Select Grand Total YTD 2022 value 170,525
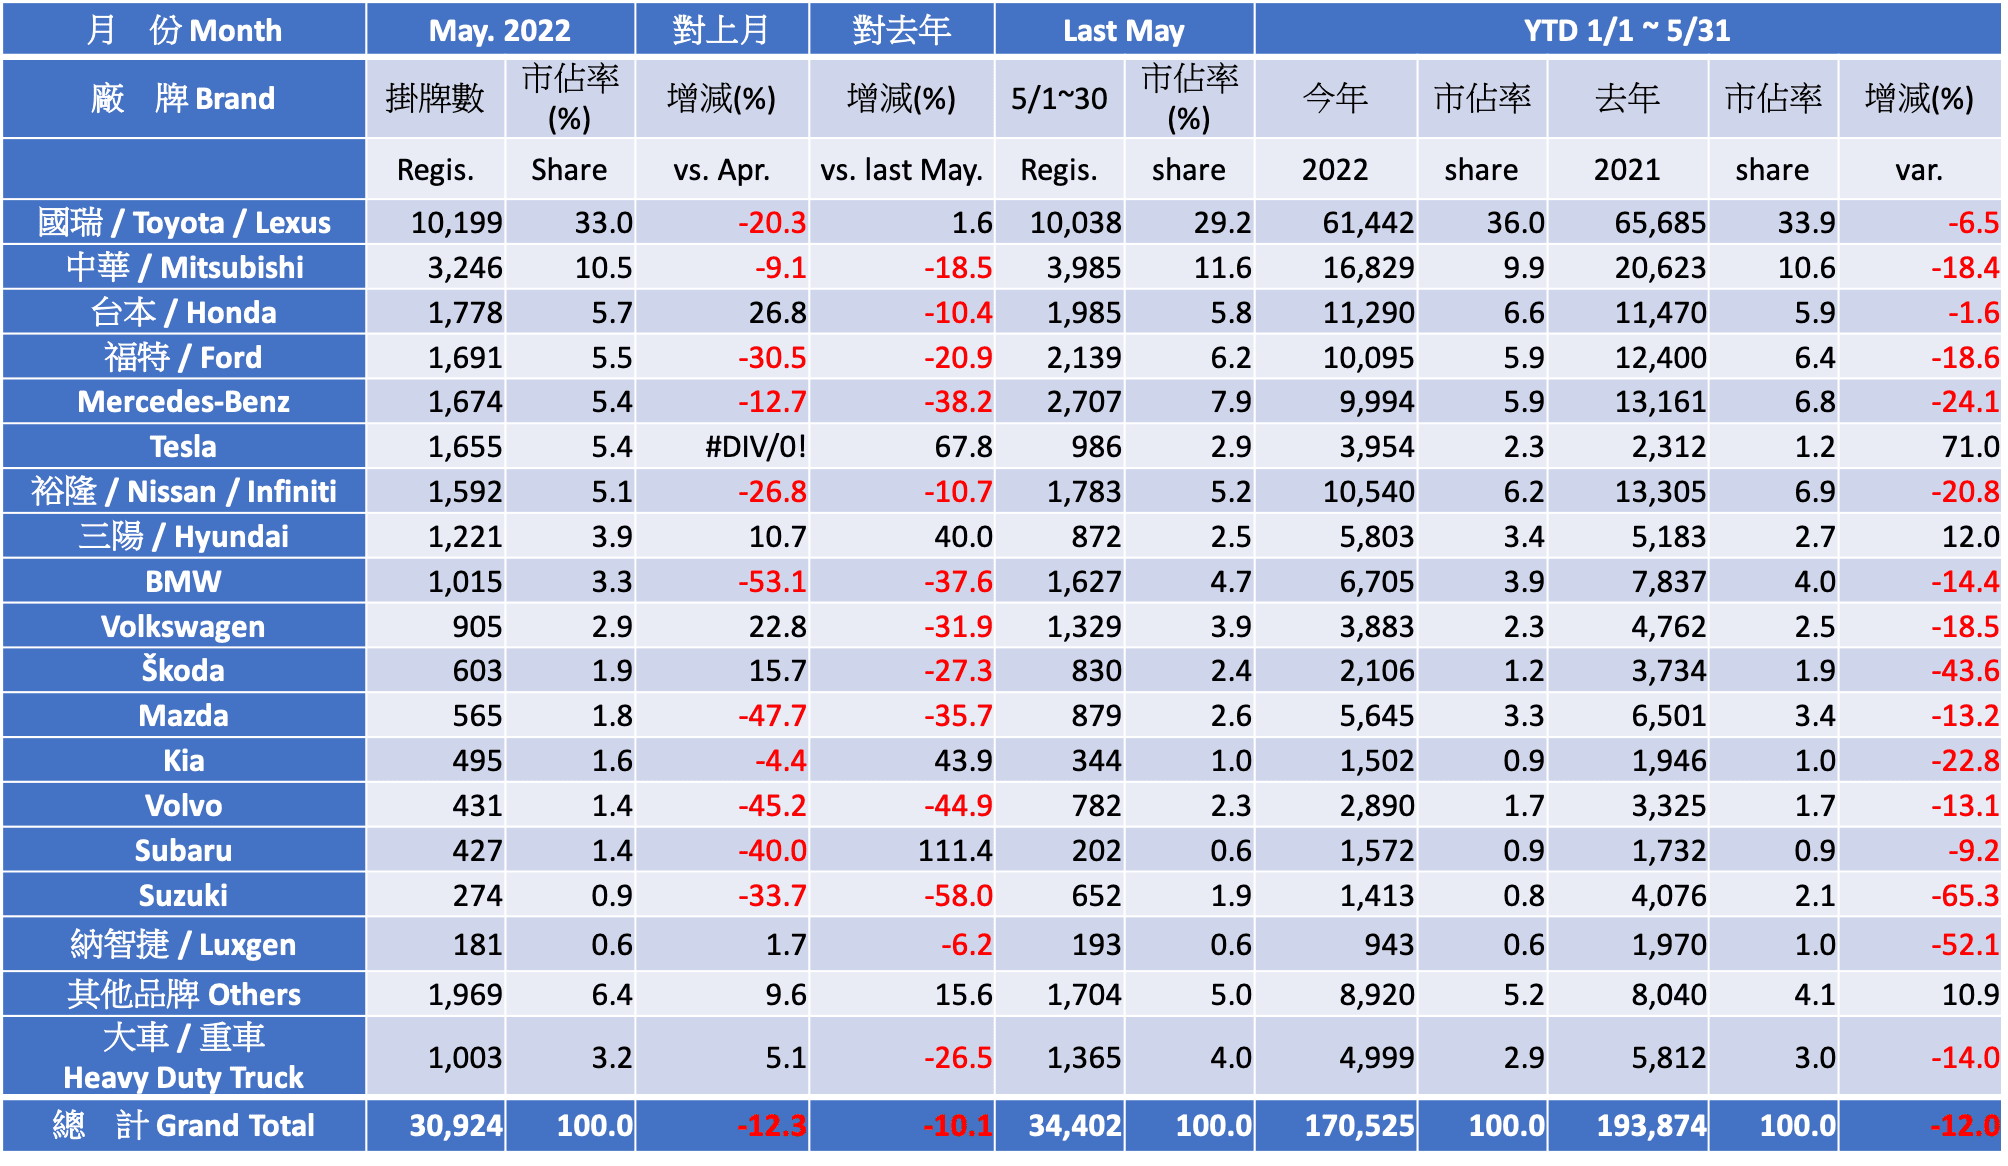Viewport: 2008px width, 1166px height. [x=1336, y=1125]
